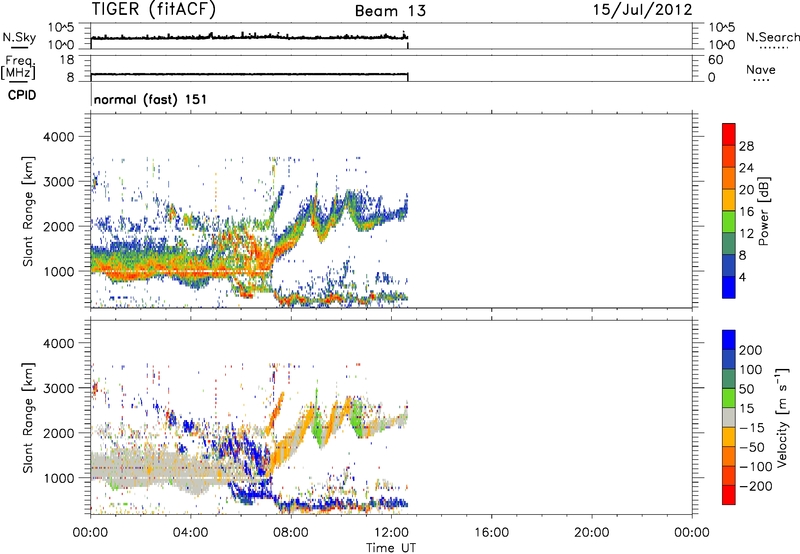Click the 20:00 time axis label
The width and height of the screenshot is (800, 554).
[591, 532]
